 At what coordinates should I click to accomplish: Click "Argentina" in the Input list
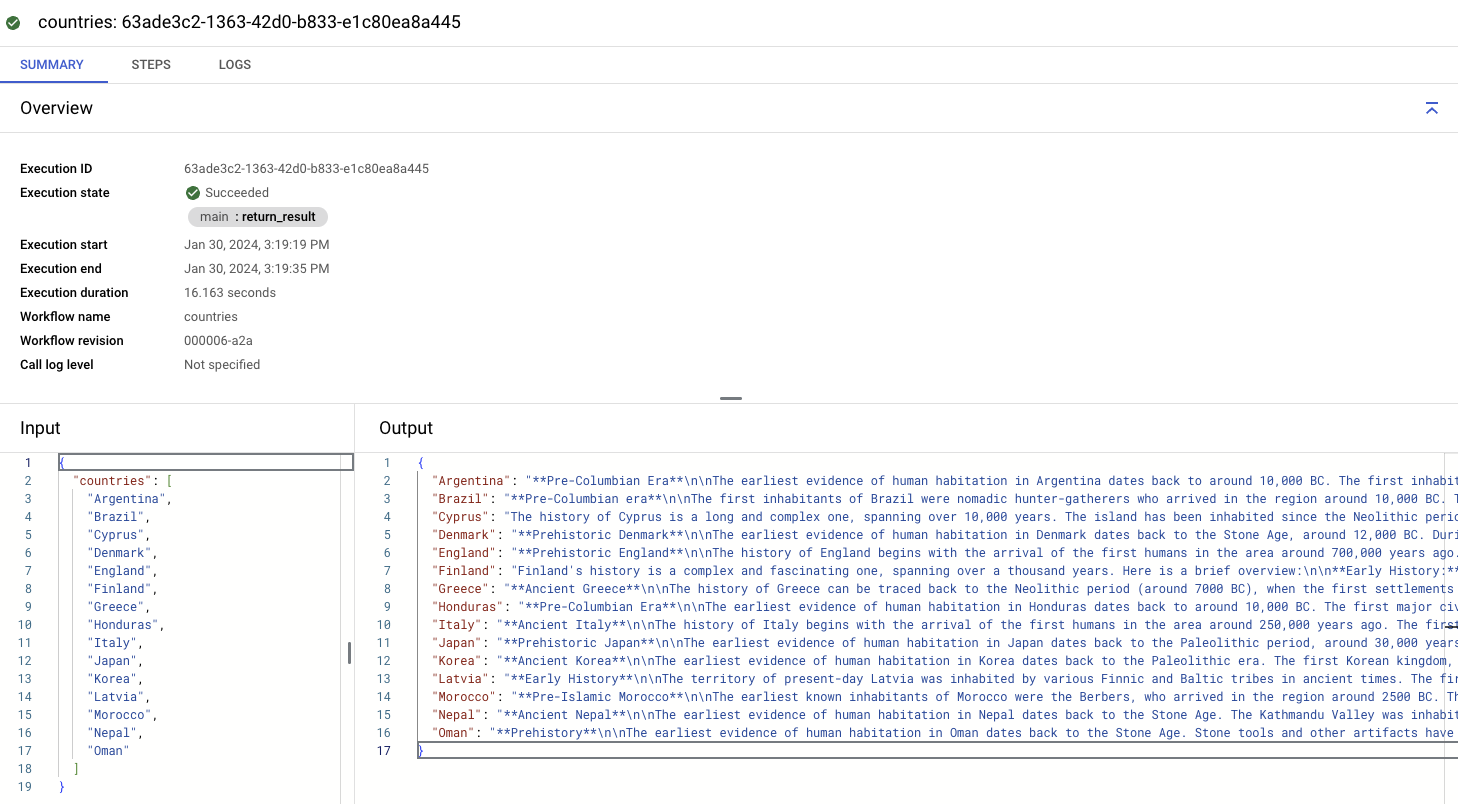coord(126,499)
